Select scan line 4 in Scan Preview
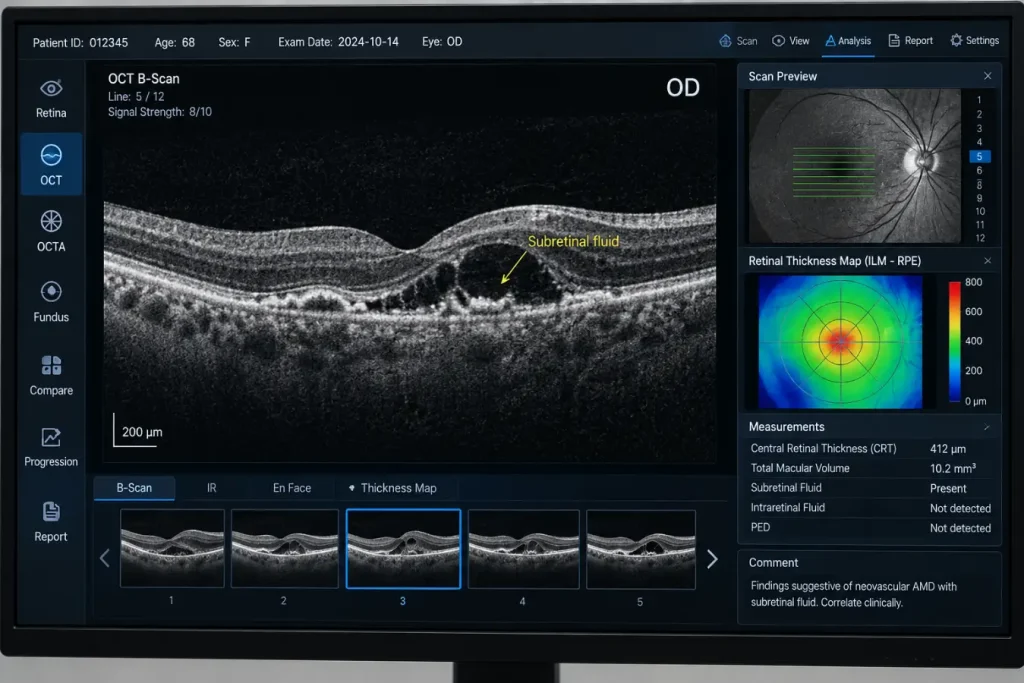 coord(979,142)
